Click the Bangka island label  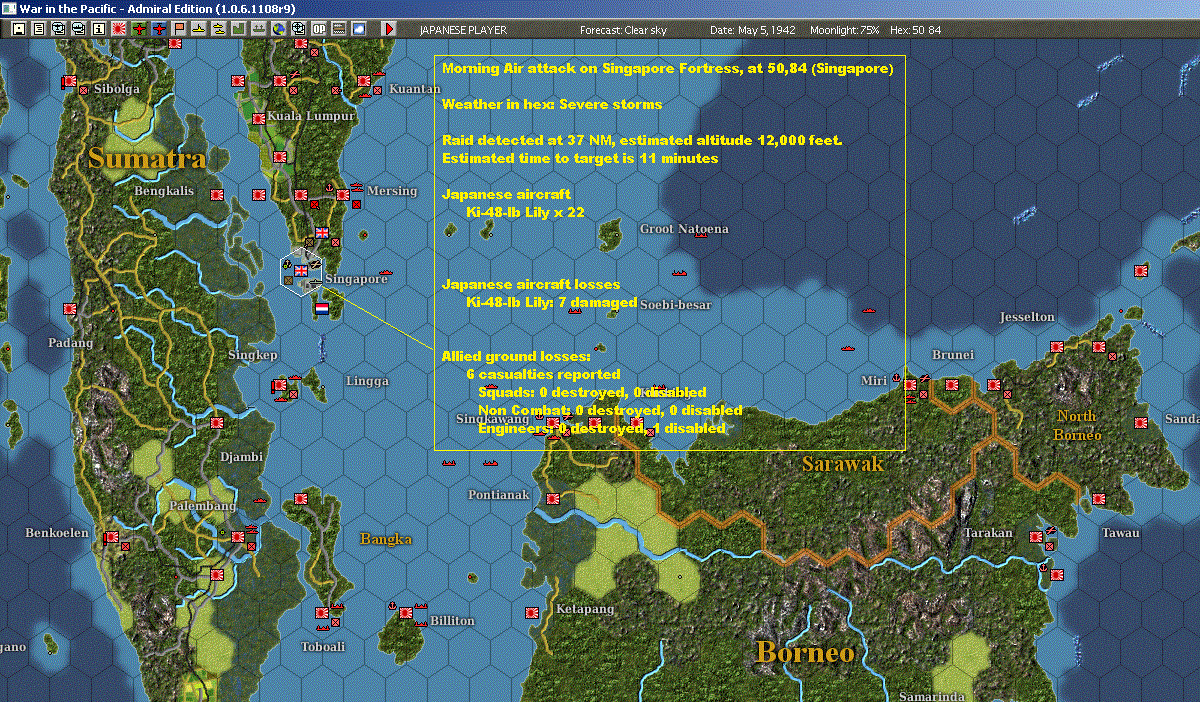click(386, 539)
